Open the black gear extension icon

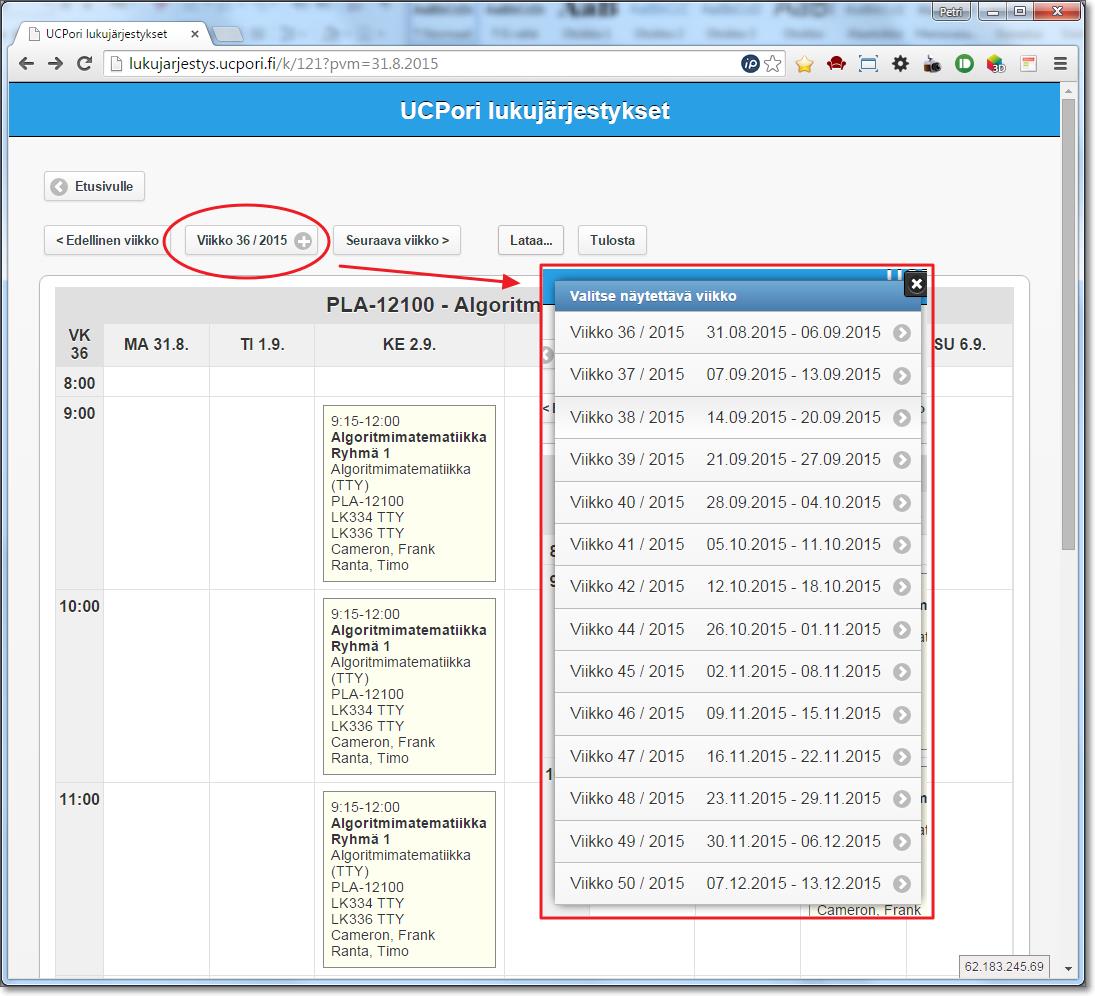tap(900, 64)
